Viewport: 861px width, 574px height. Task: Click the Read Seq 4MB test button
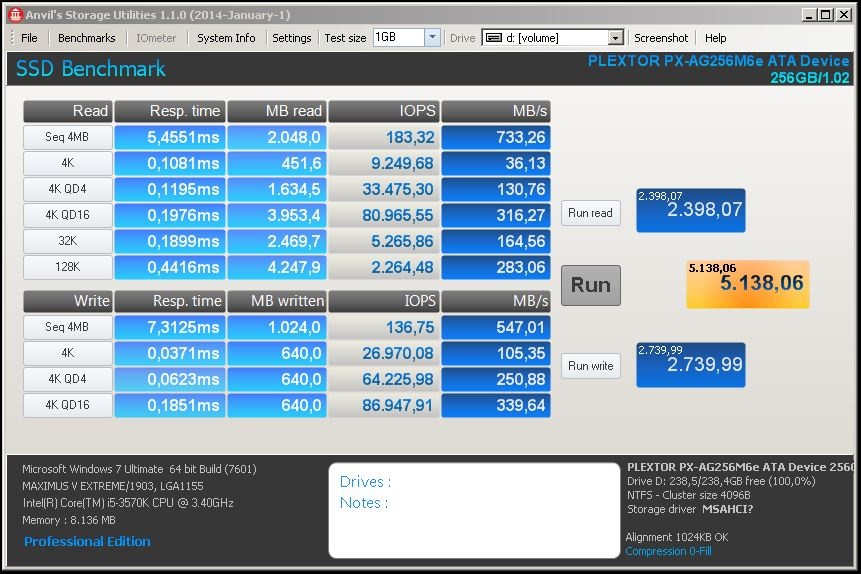click(68, 137)
